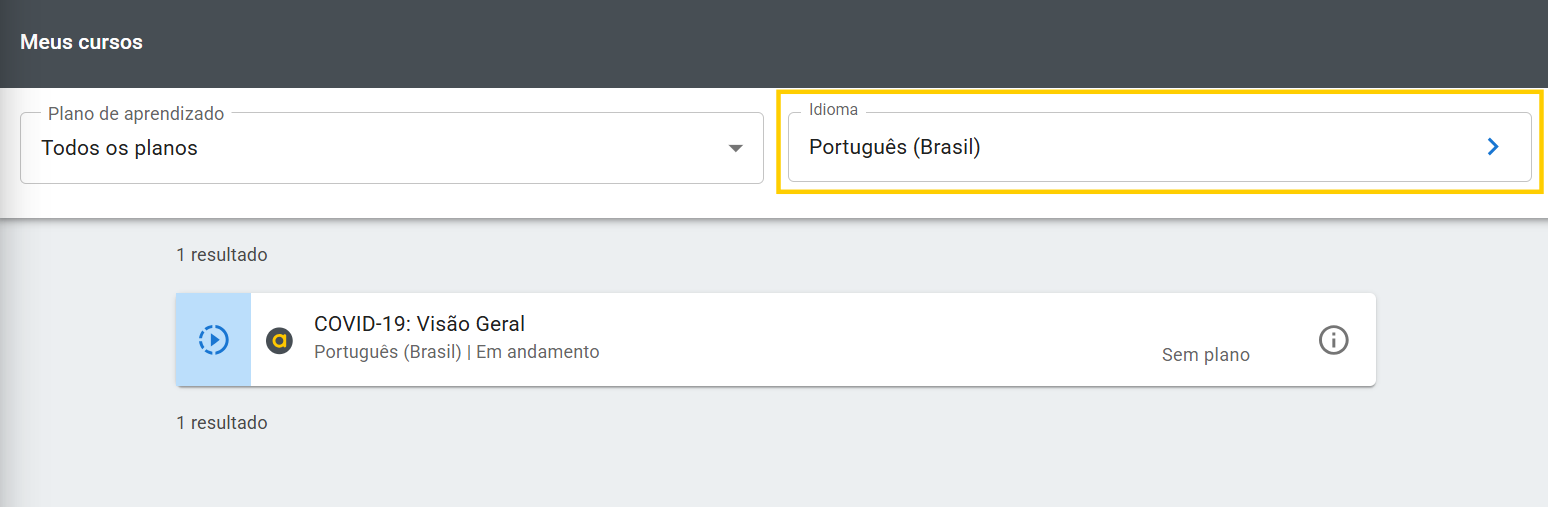The height and width of the screenshot is (507, 1548).
Task: Open course info via the circled 'i' icon
Action: 1333,340
